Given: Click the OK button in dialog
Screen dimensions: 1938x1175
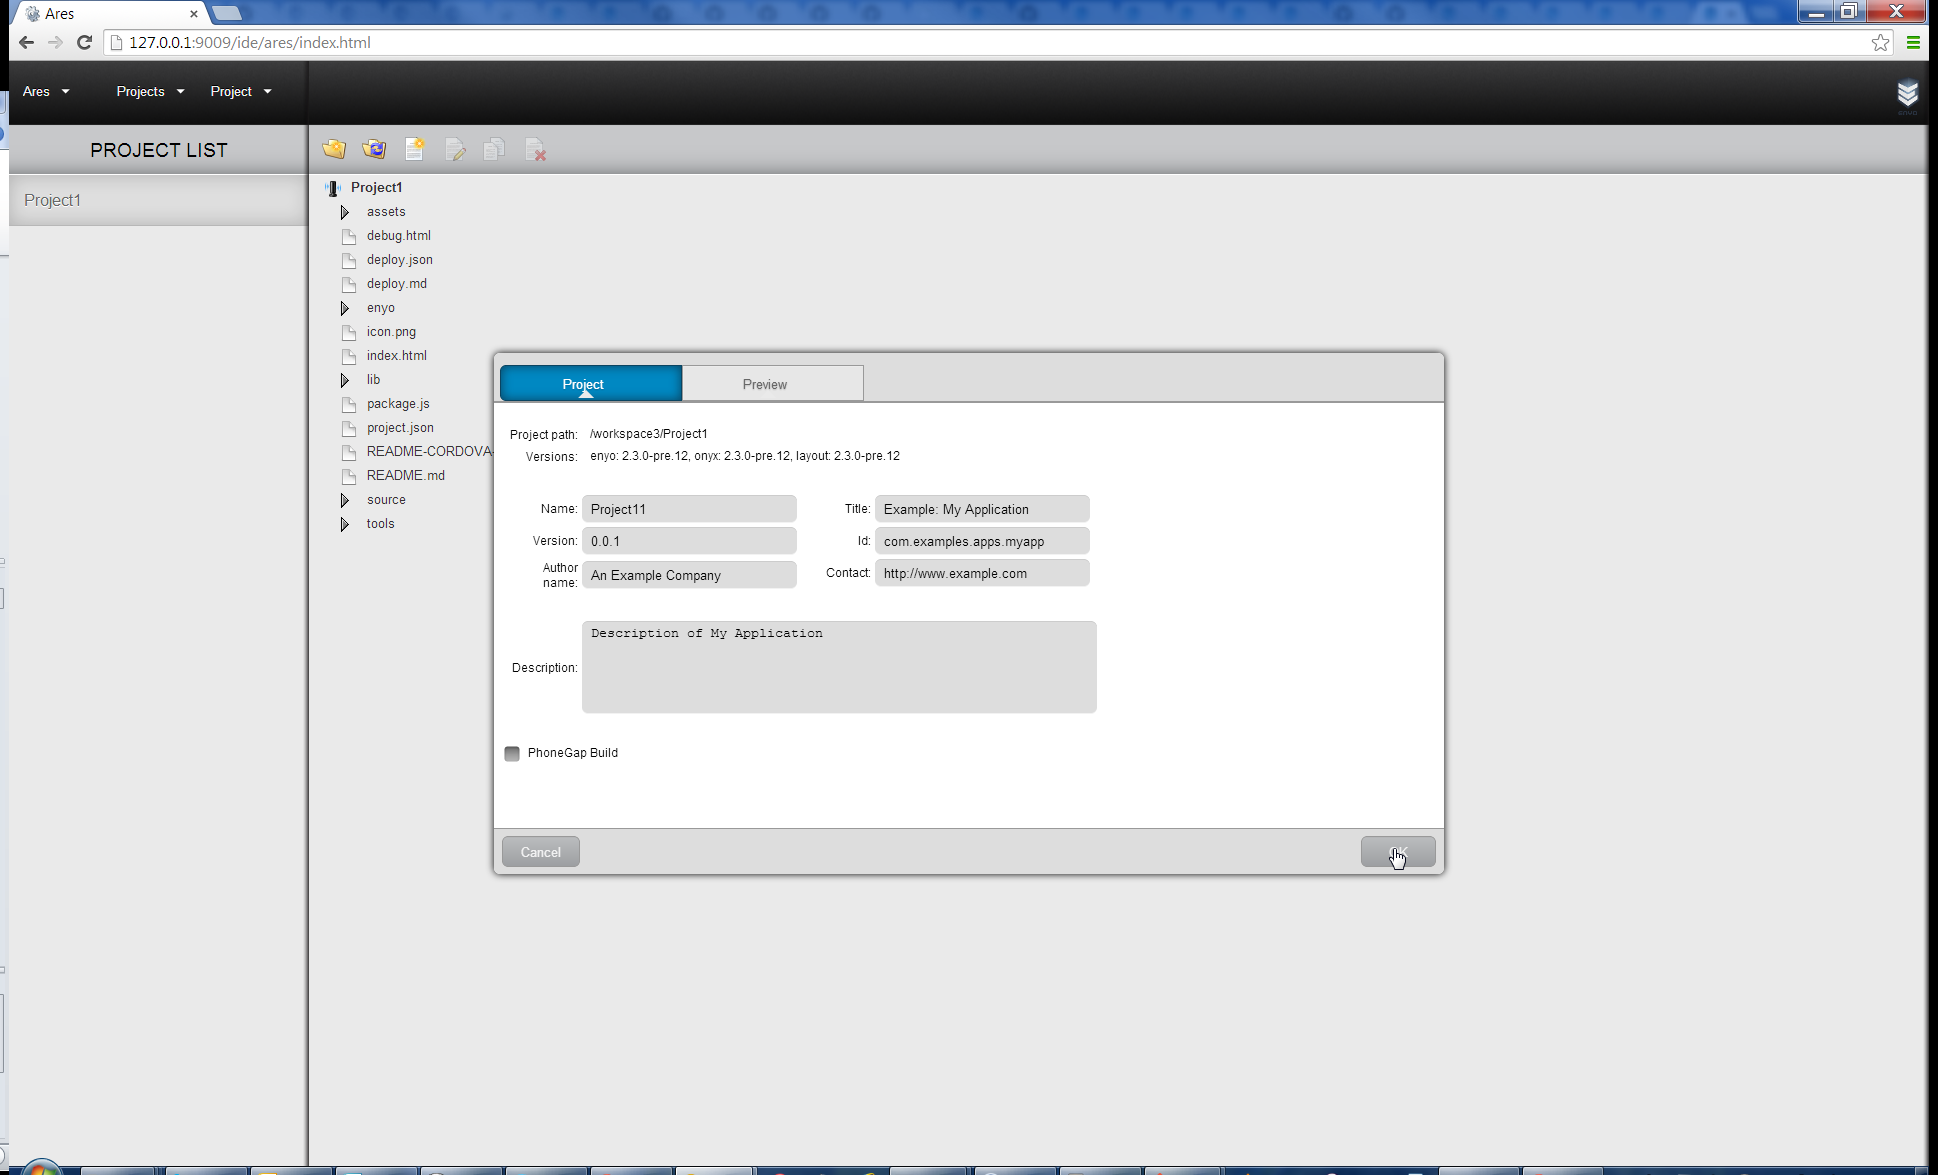Looking at the screenshot, I should pos(1397,851).
